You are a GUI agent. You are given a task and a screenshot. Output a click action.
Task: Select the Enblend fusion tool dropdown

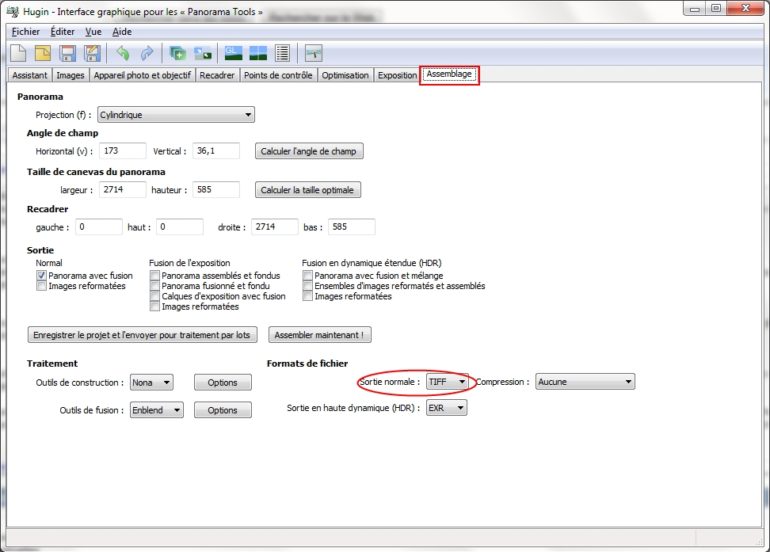click(x=158, y=409)
